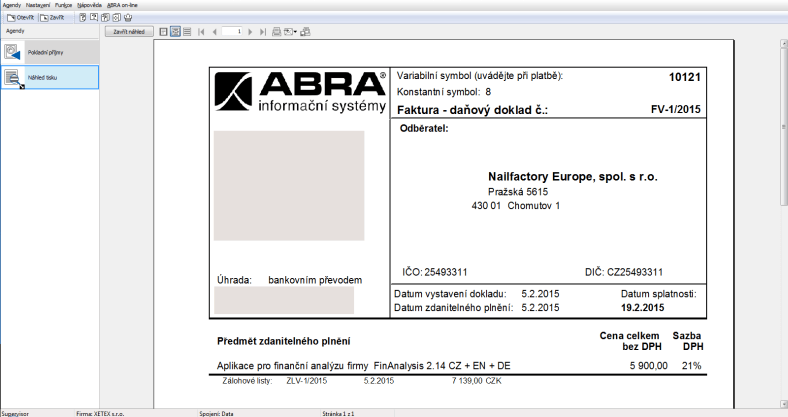Screen dimensions: 788x417
Task: Click the Otevřít toolbar button
Action: (x=21, y=18)
